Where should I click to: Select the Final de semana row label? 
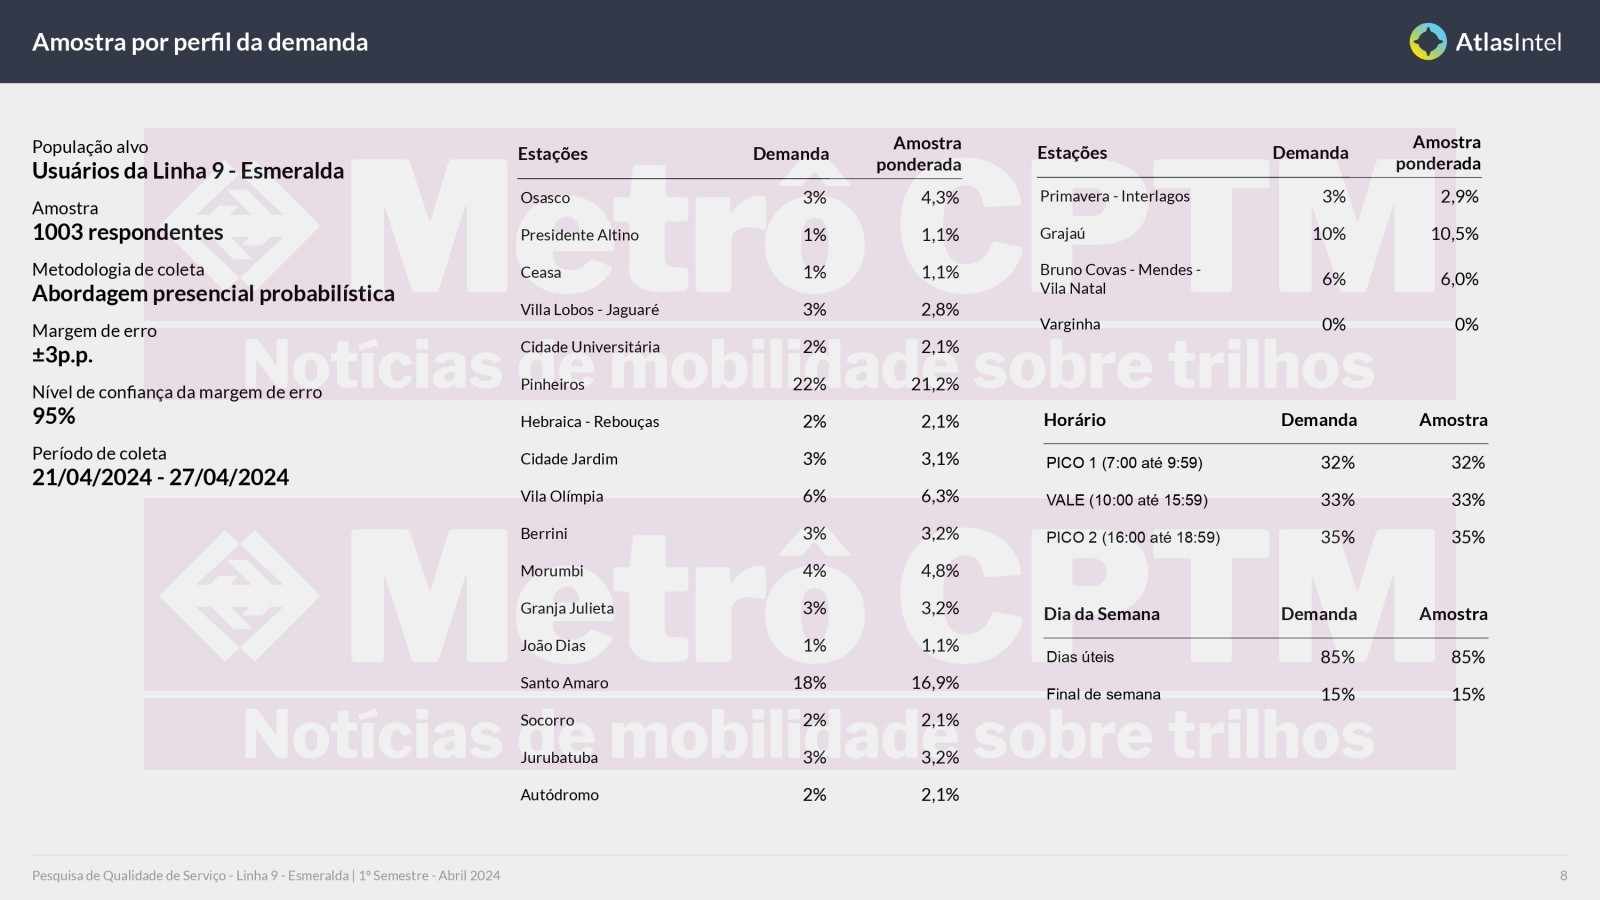click(1103, 694)
